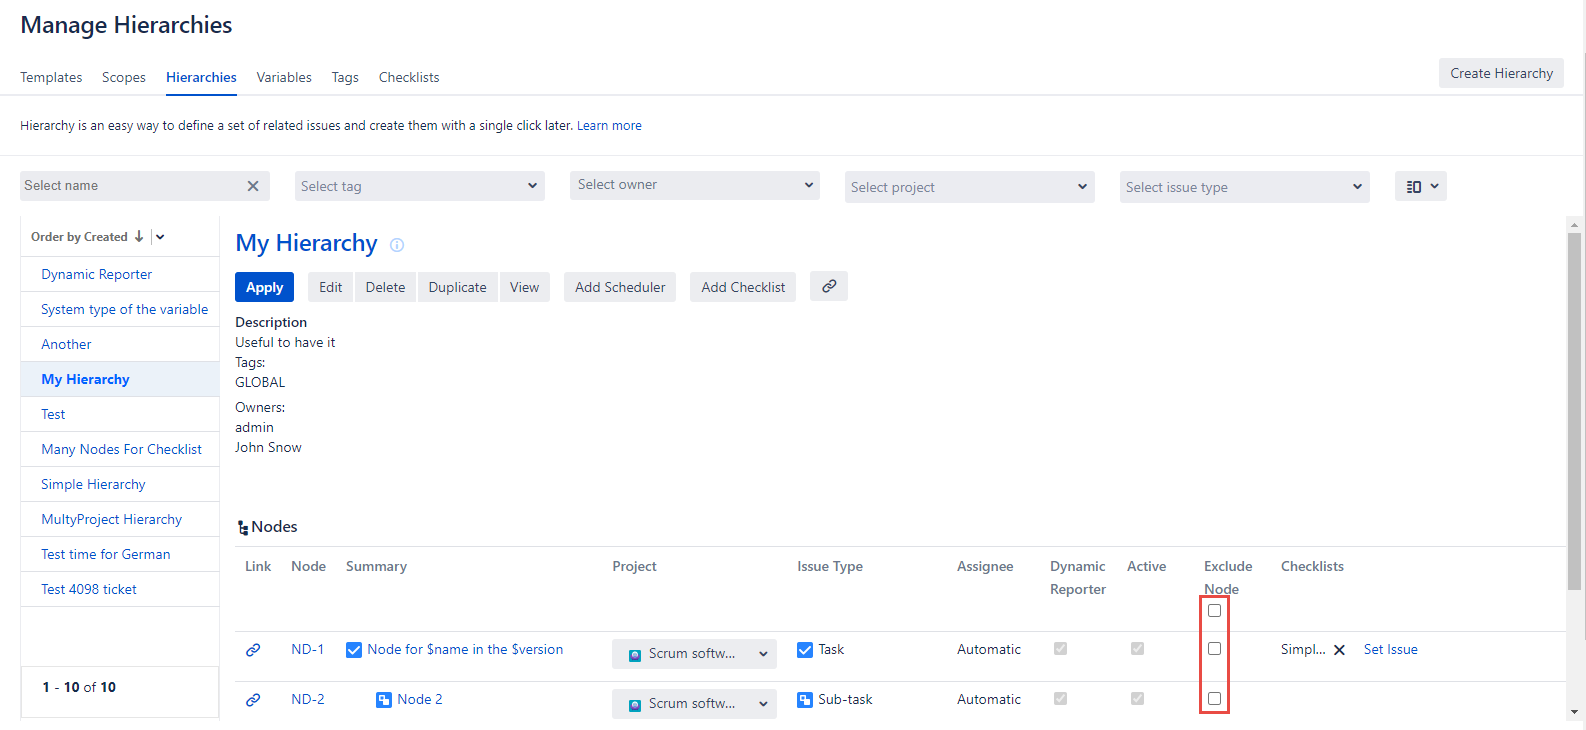The image size is (1586, 730).
Task: Open the column layout view icon menu
Action: tap(1420, 187)
